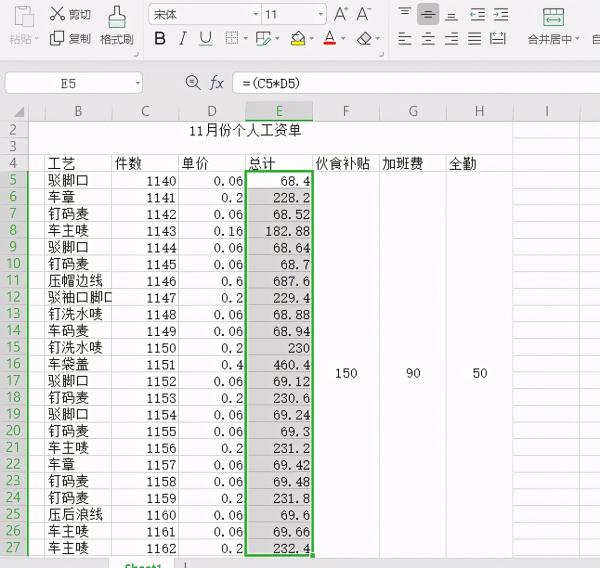Click the distributed alignment icon
The width and height of the screenshot is (600, 568).
point(498,39)
